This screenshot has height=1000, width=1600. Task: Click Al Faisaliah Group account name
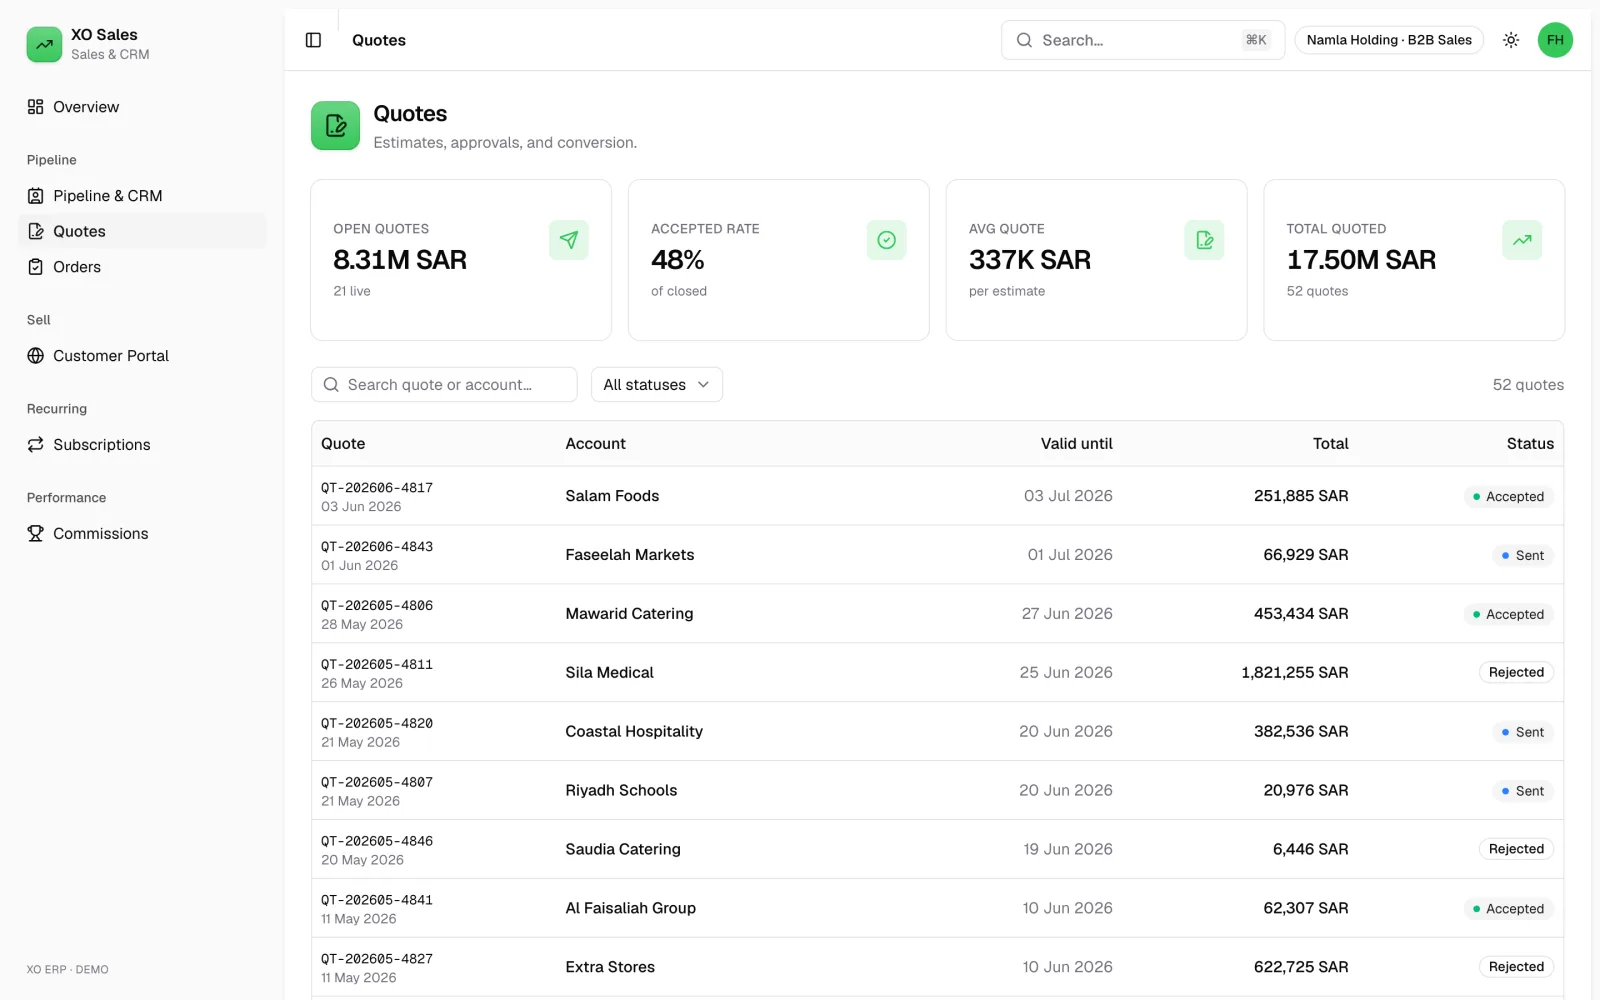pos(630,909)
